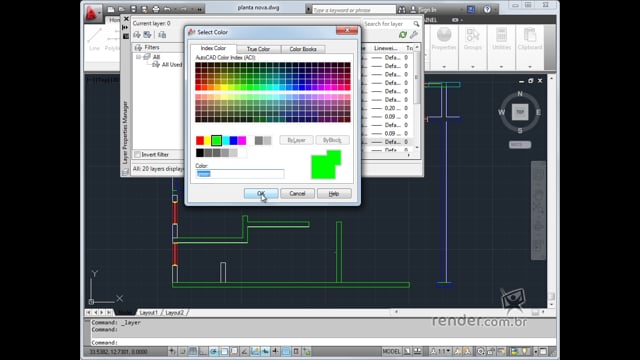
Task: Click the Color name input field
Action: [x=240, y=174]
